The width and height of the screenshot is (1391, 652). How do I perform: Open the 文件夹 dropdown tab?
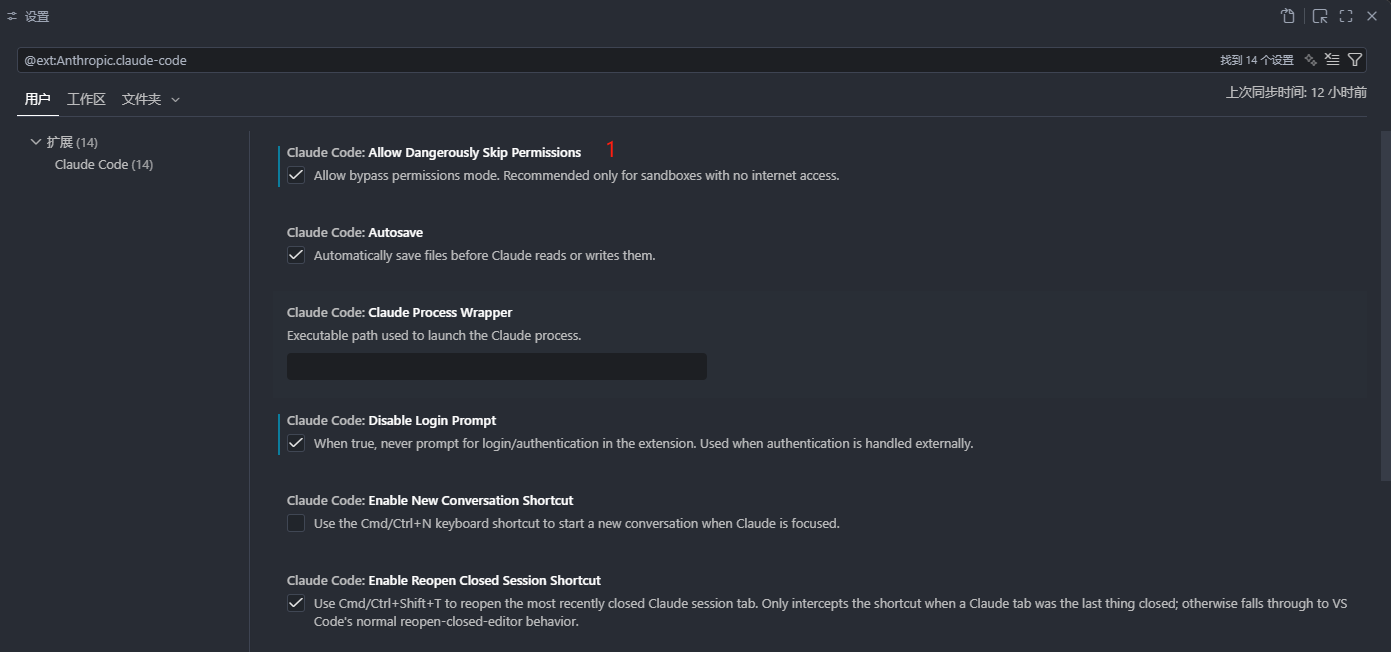pyautogui.click(x=151, y=99)
